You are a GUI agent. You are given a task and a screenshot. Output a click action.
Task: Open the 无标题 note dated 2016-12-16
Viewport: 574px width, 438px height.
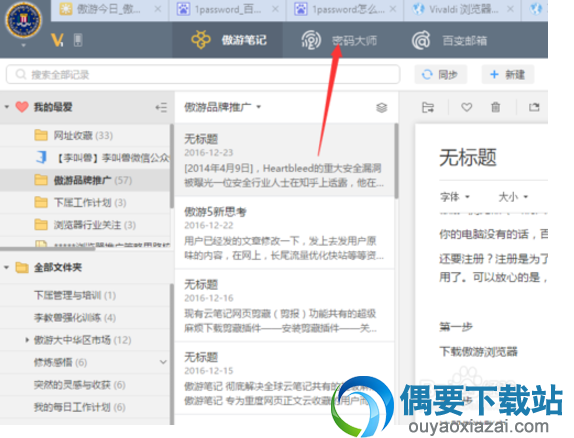(284, 305)
